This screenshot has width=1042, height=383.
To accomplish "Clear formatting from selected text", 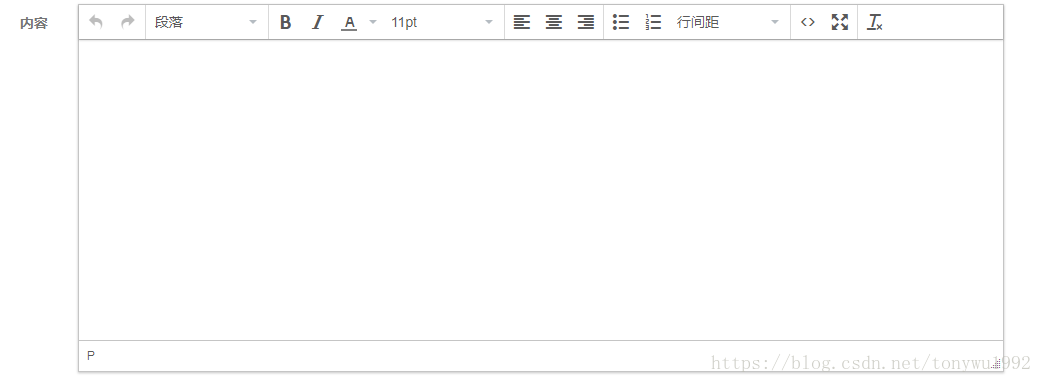I will pos(875,22).
